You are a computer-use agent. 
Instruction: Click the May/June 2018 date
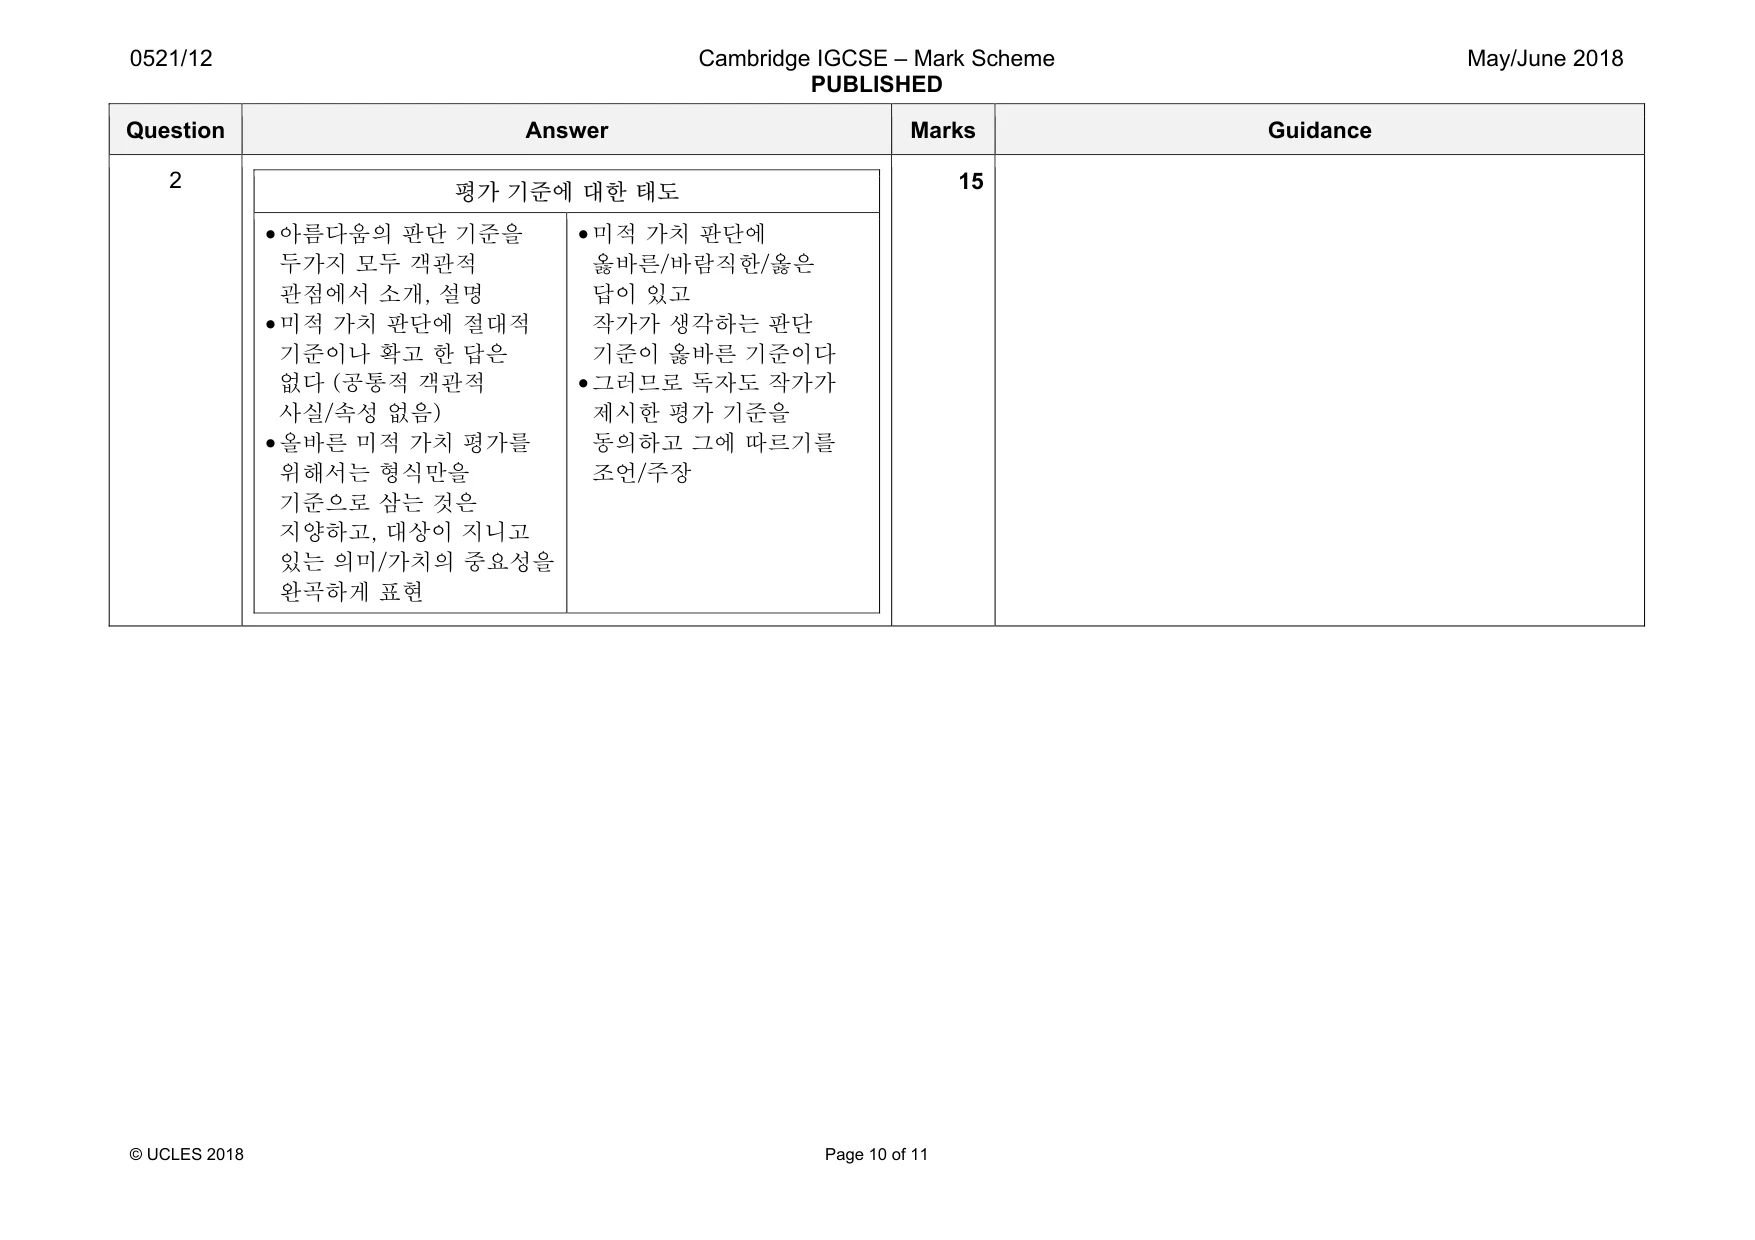[x=1544, y=58]
